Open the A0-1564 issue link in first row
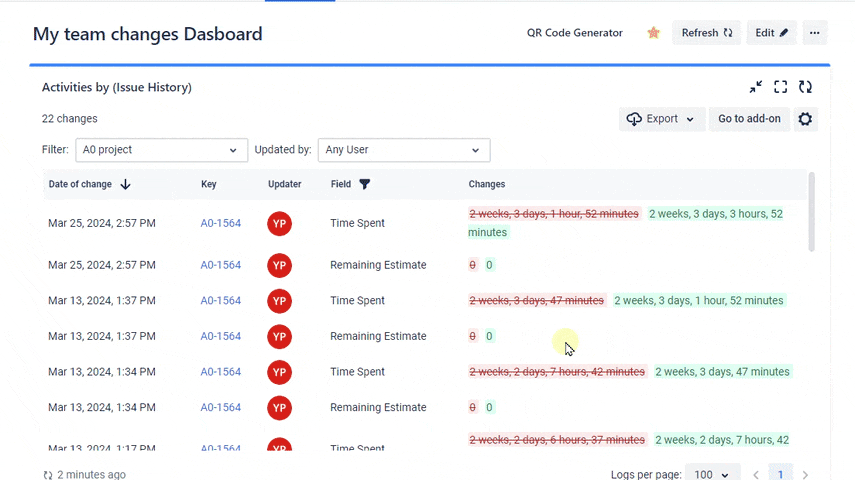 pos(220,224)
